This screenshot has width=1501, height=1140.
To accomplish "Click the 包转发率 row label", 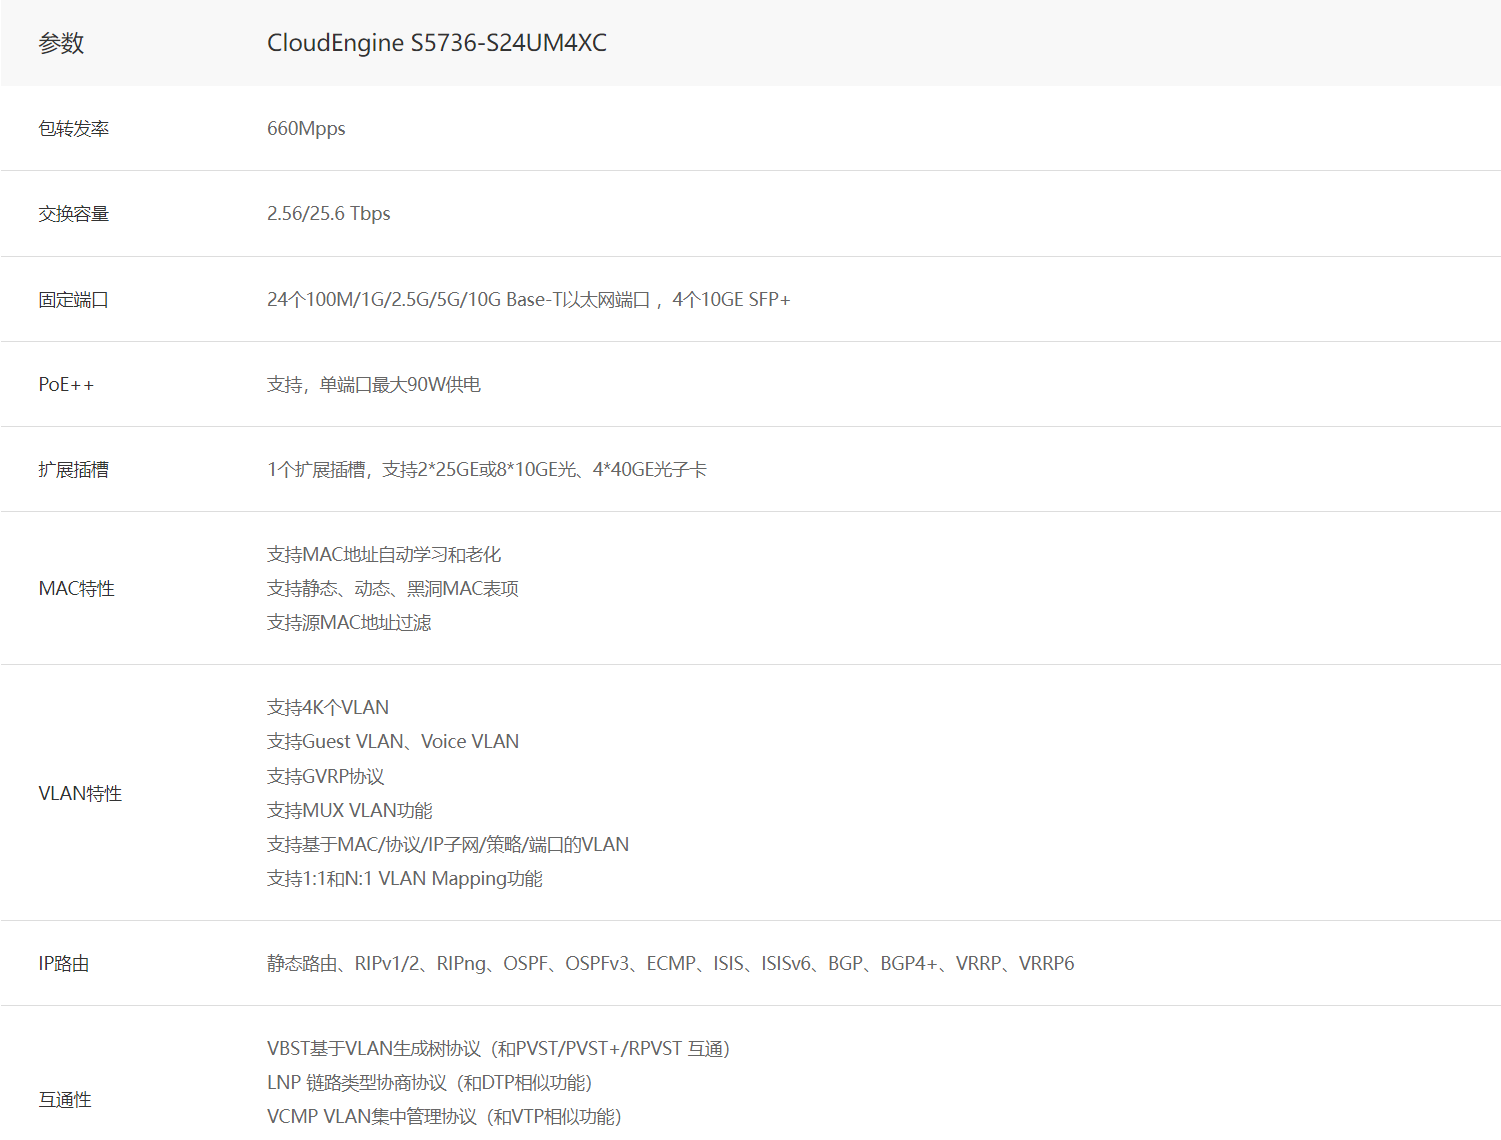I will 73,128.
